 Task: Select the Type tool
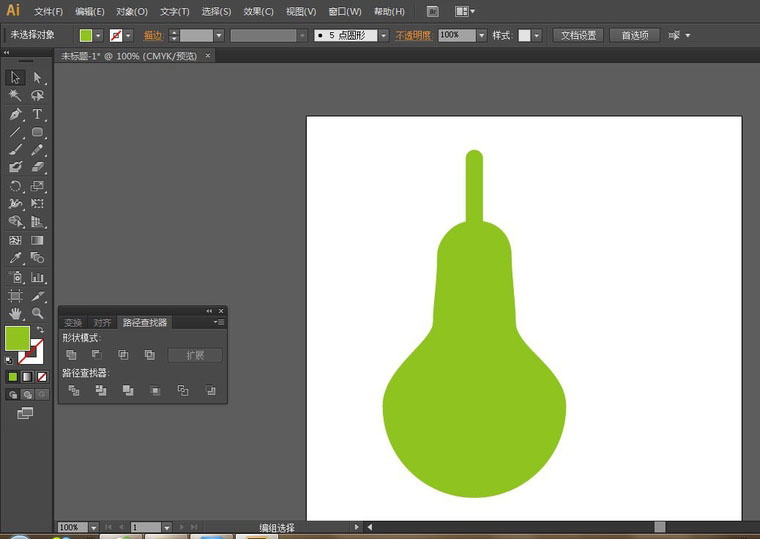(37, 114)
